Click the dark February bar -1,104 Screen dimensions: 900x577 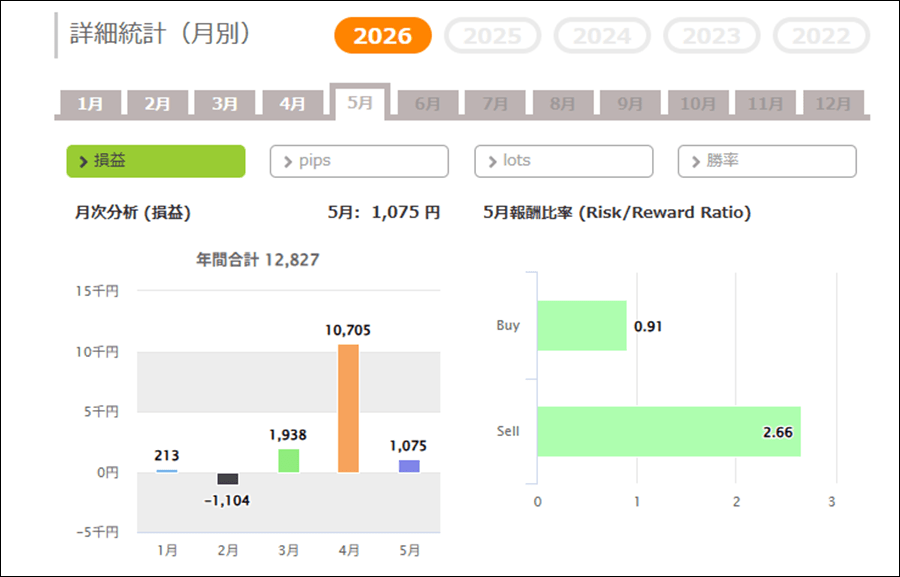pos(228,479)
